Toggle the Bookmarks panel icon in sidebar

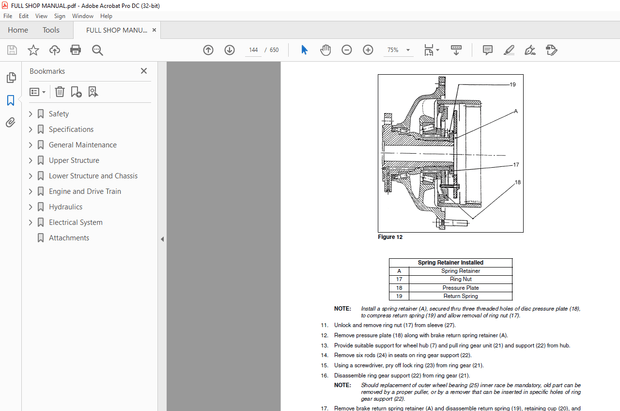click(11, 100)
